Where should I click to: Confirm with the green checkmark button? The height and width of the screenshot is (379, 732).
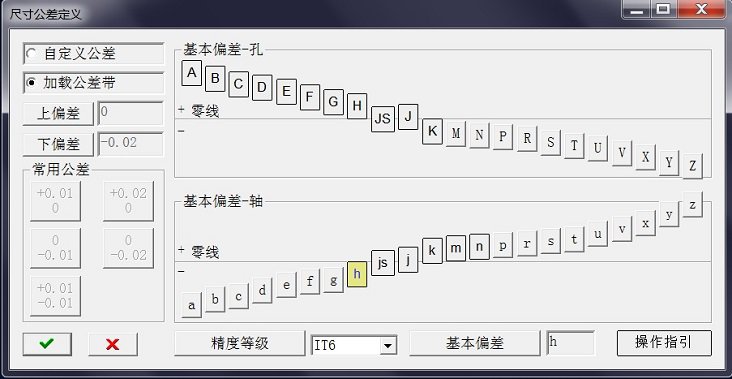pos(47,344)
